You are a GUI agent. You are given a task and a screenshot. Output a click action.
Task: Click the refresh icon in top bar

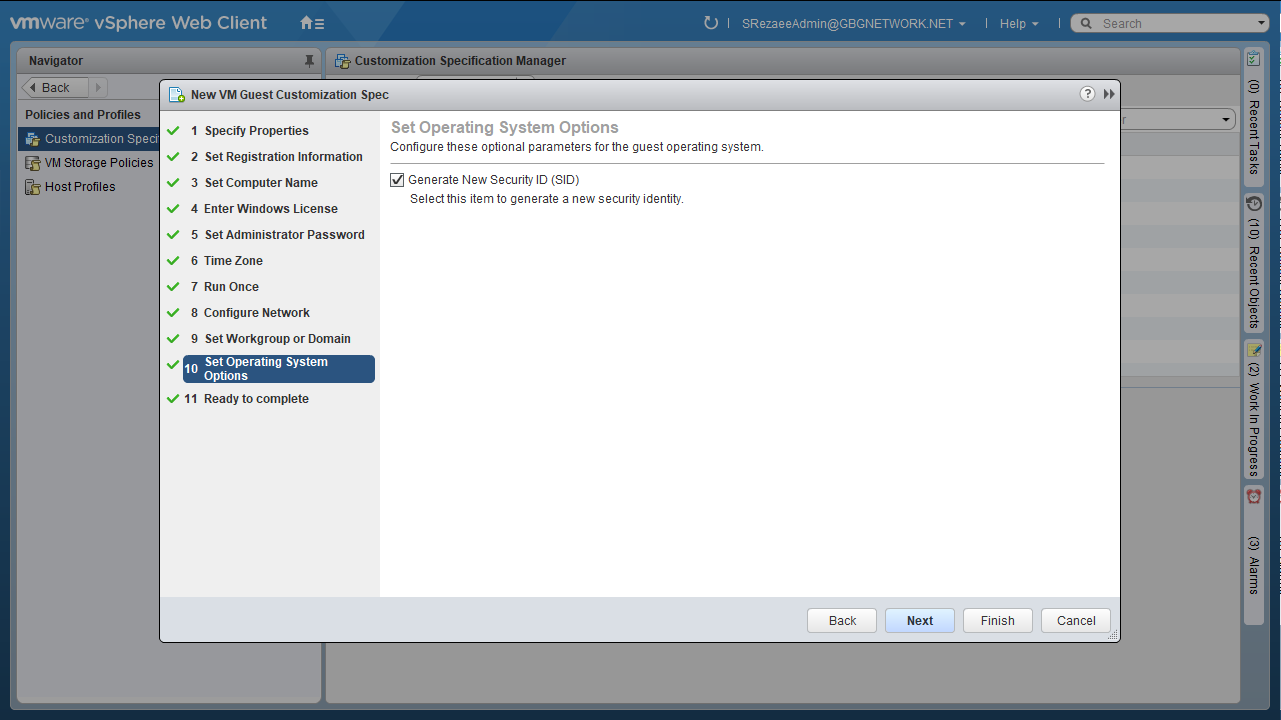point(711,23)
